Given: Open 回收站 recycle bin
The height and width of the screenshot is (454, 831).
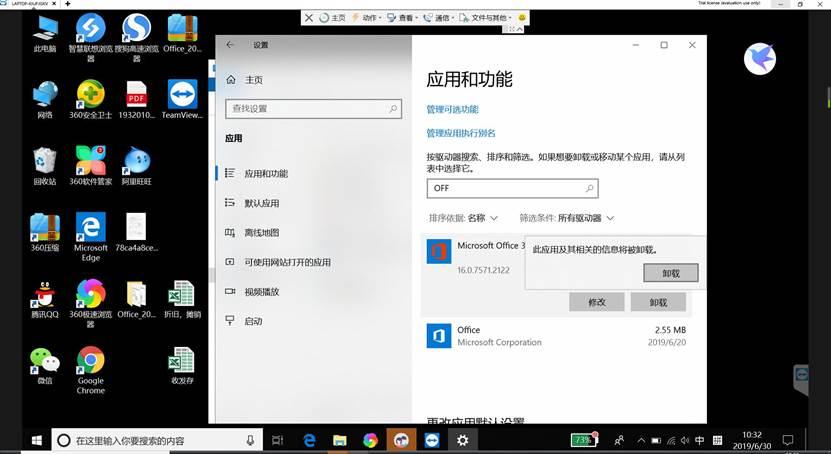Looking at the screenshot, I should coord(45,165).
